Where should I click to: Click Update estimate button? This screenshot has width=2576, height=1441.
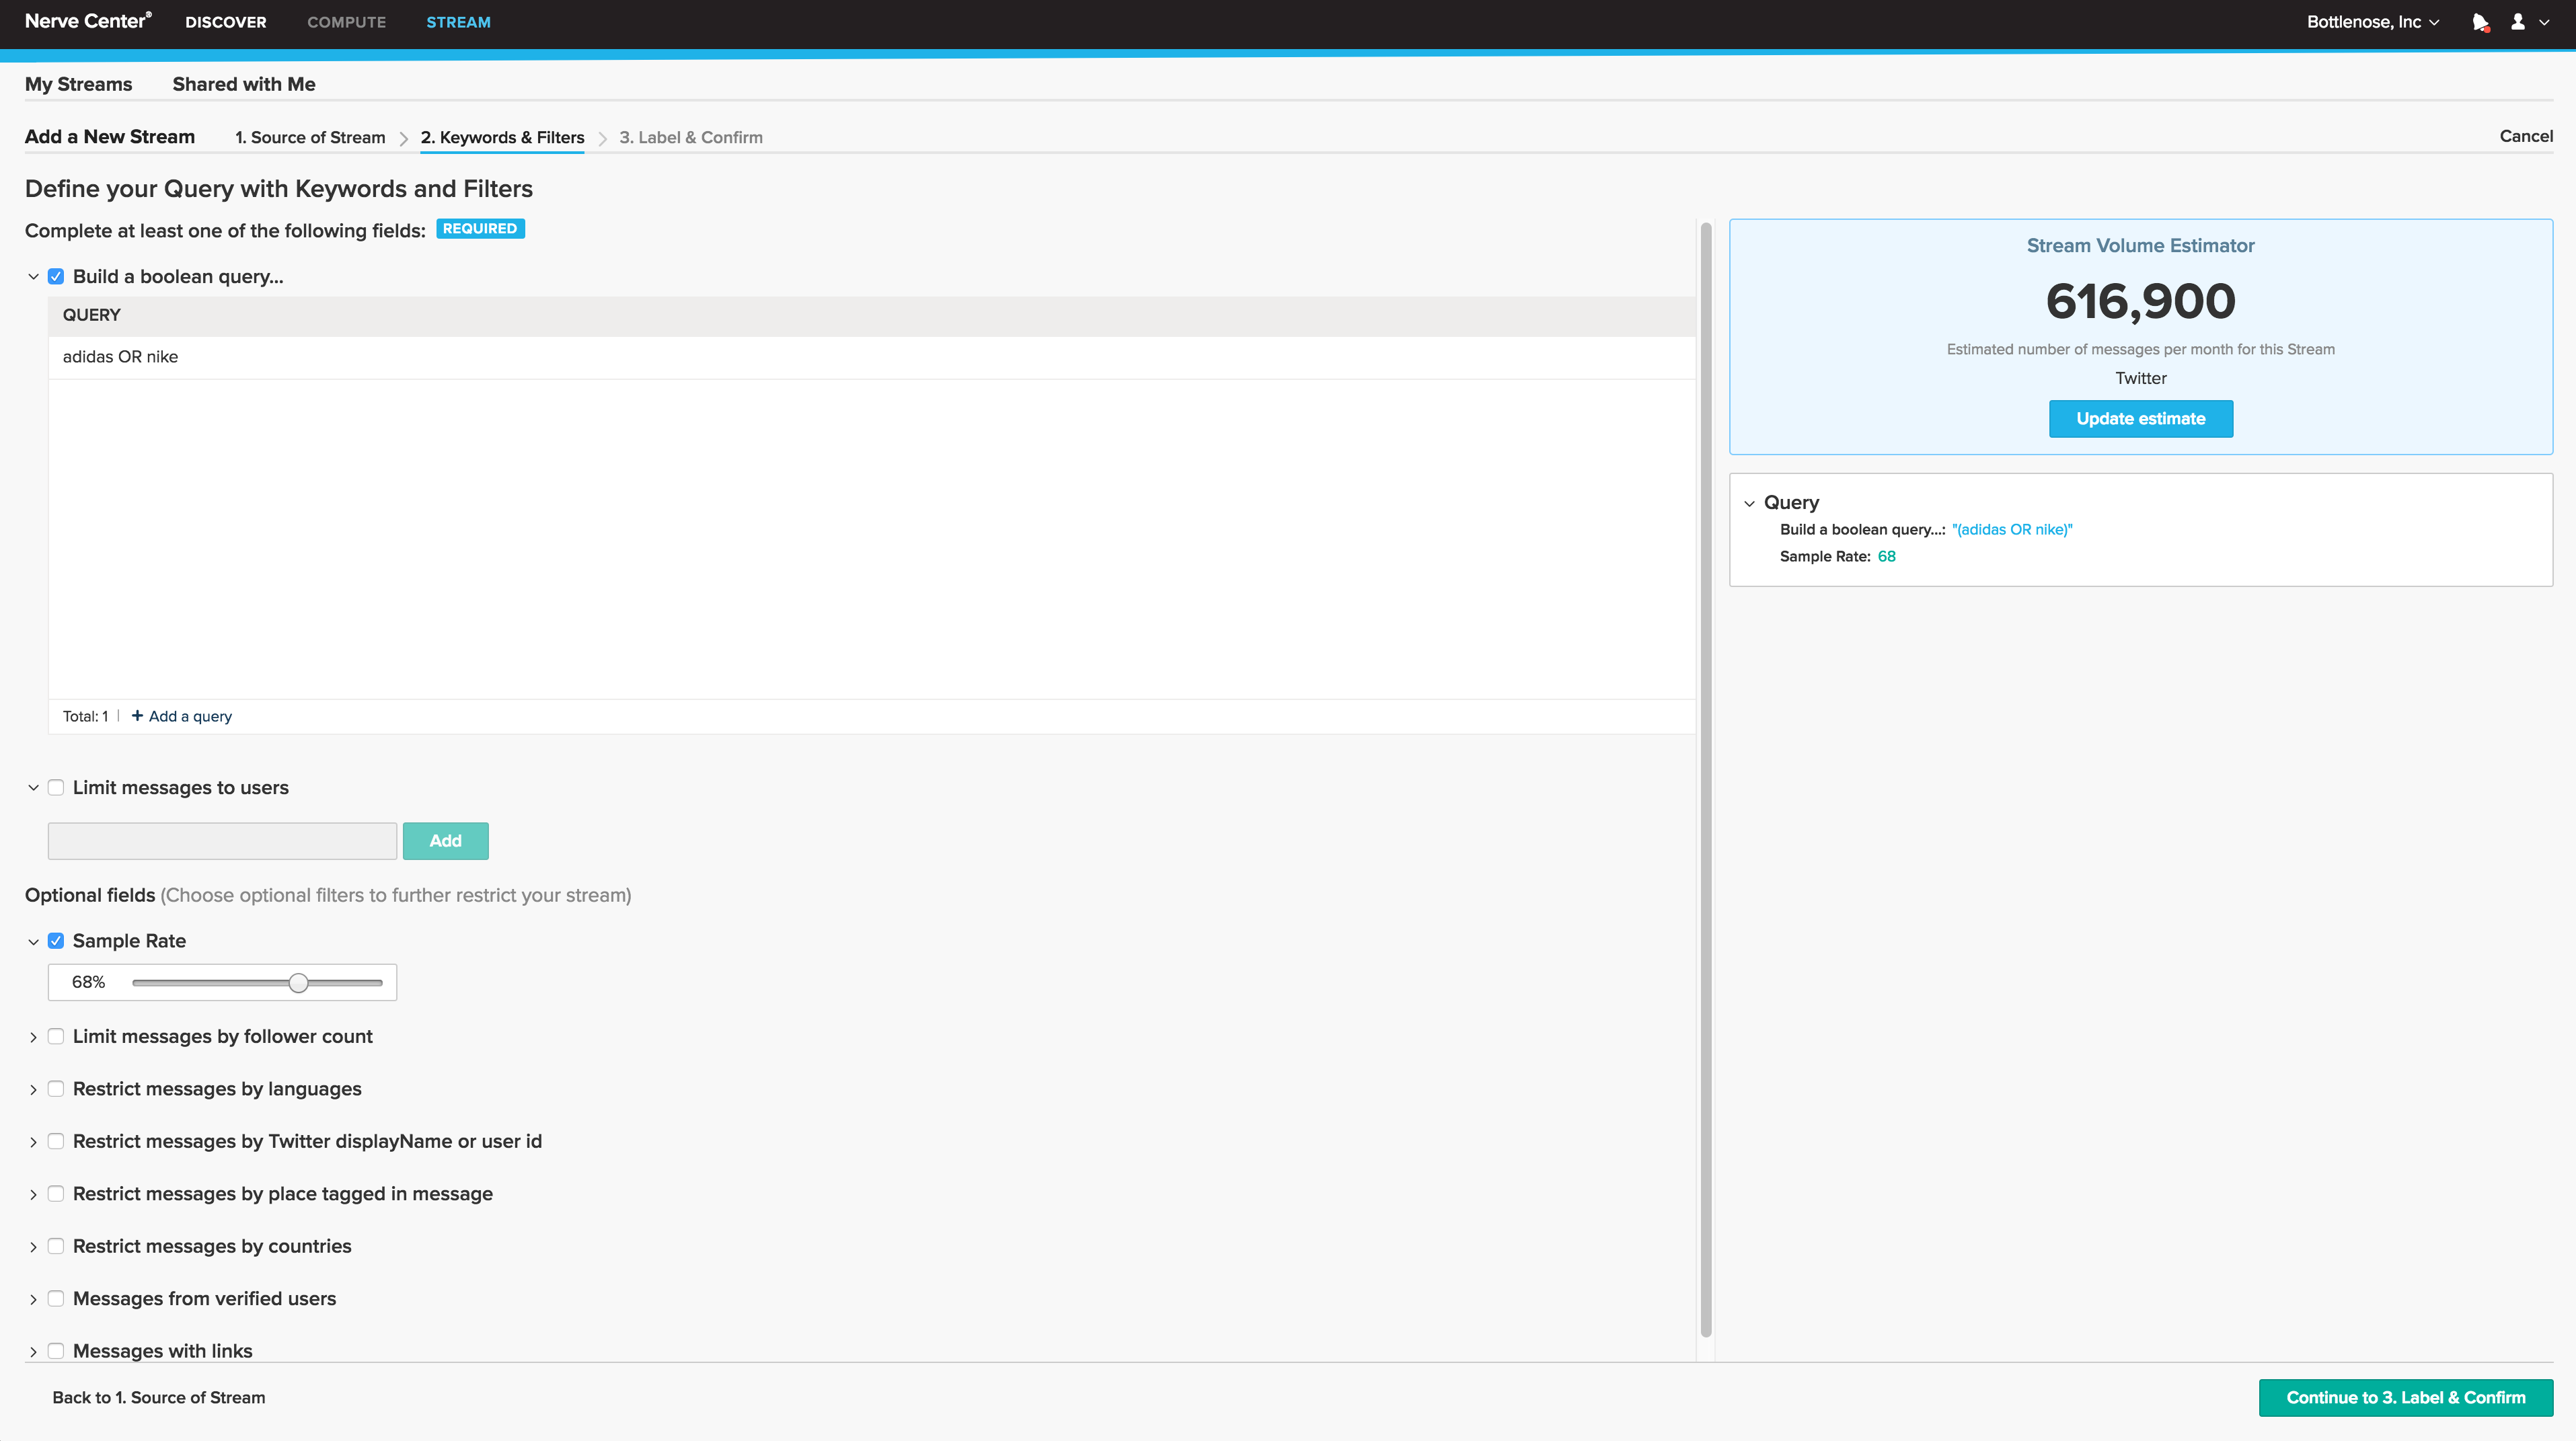coord(2141,419)
